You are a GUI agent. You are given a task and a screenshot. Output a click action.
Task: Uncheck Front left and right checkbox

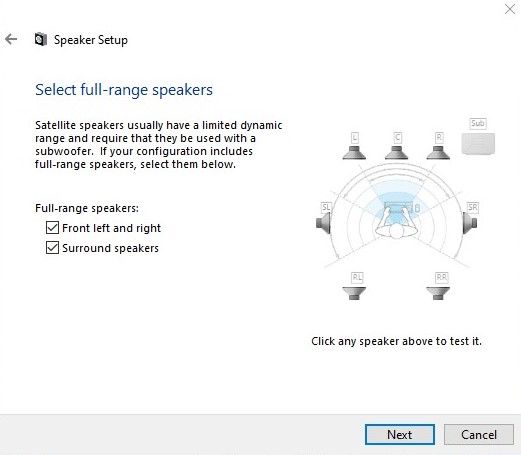tap(52, 228)
